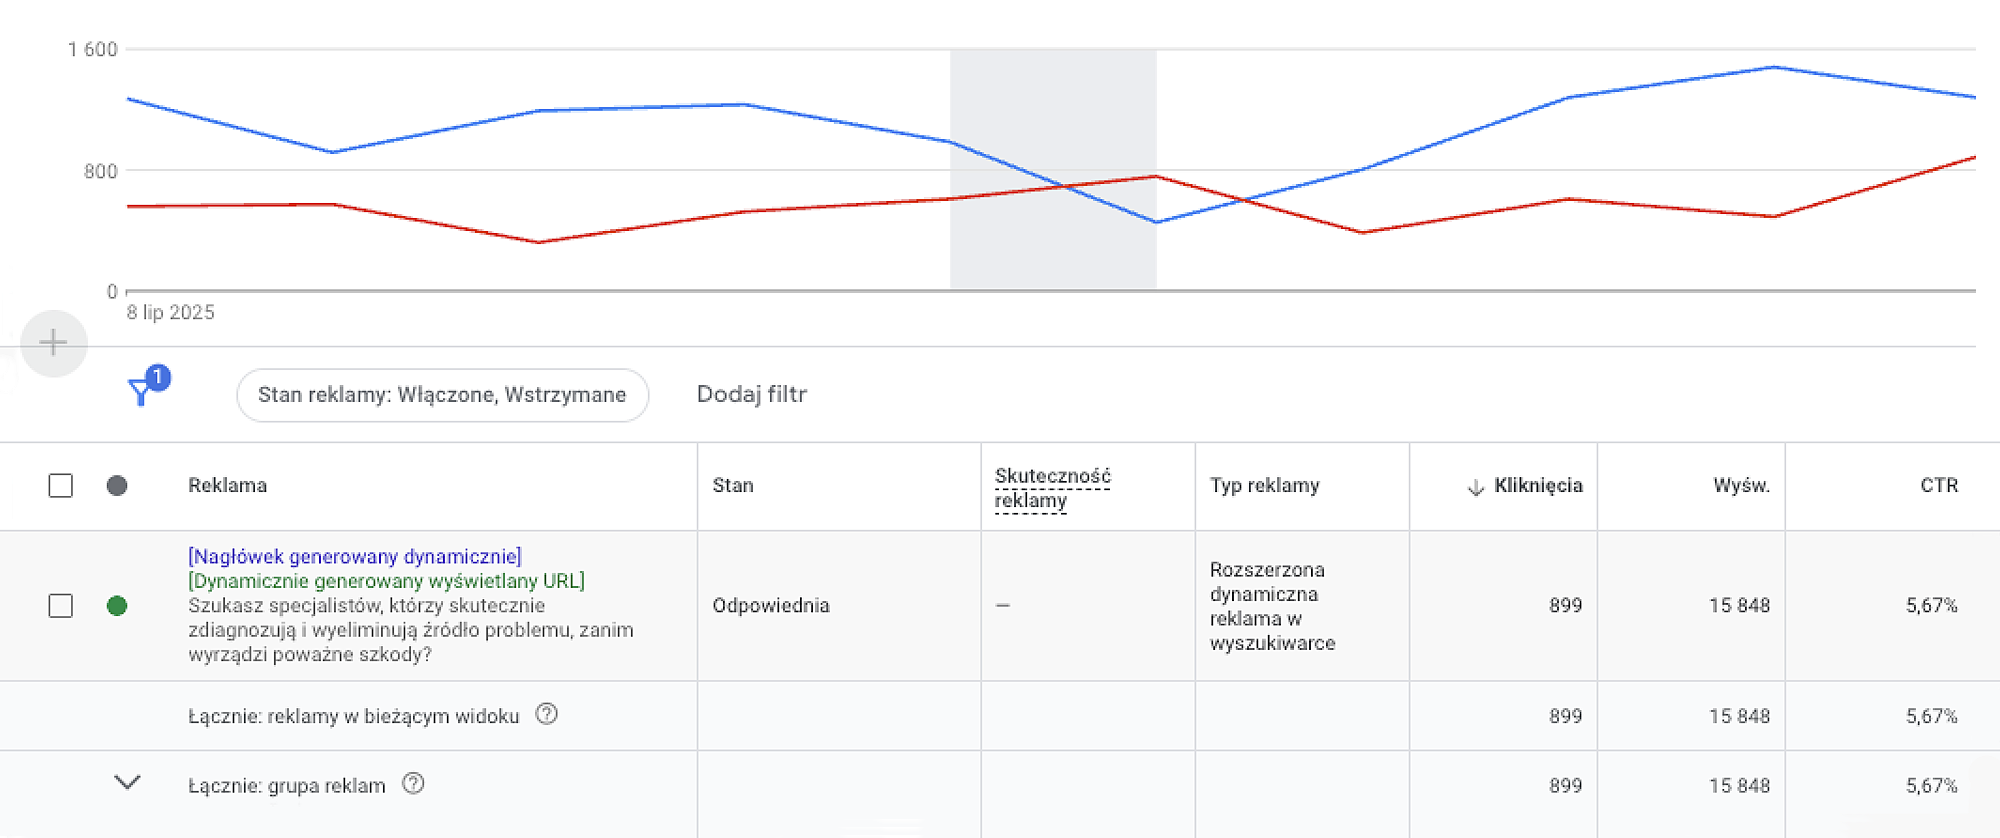Click the Stan column header
The height and width of the screenshot is (838, 2000).
pyautogui.click(x=732, y=485)
